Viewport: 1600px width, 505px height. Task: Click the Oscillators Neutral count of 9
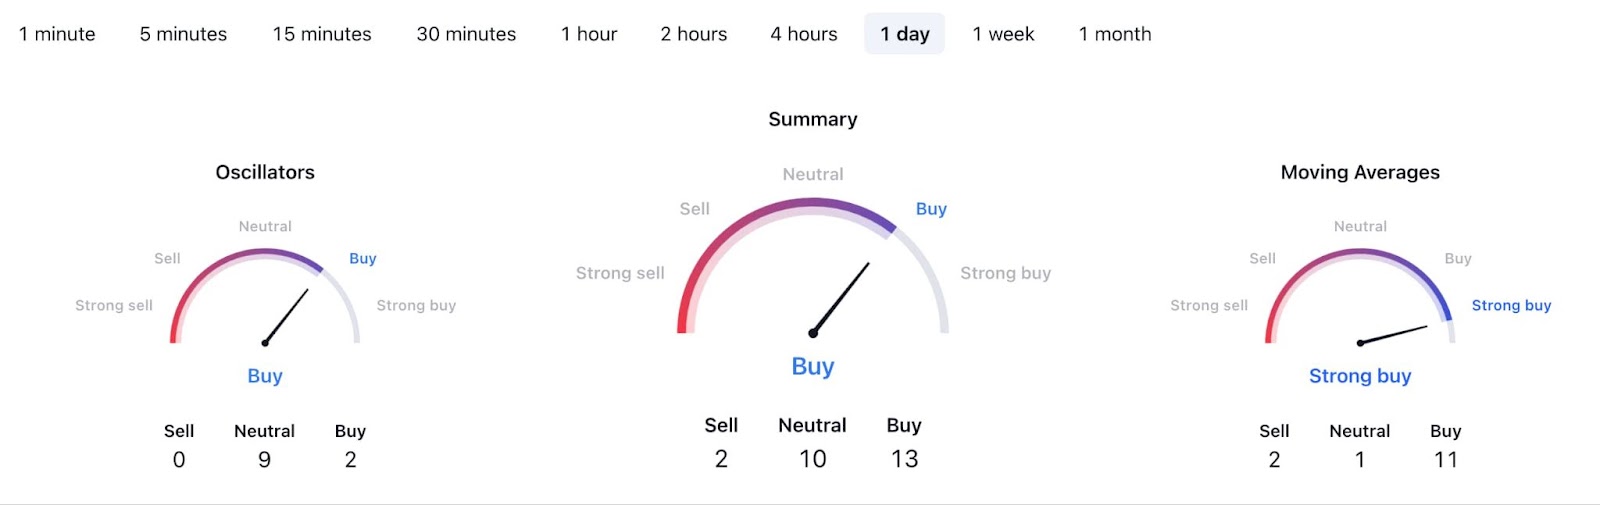pyautogui.click(x=264, y=460)
